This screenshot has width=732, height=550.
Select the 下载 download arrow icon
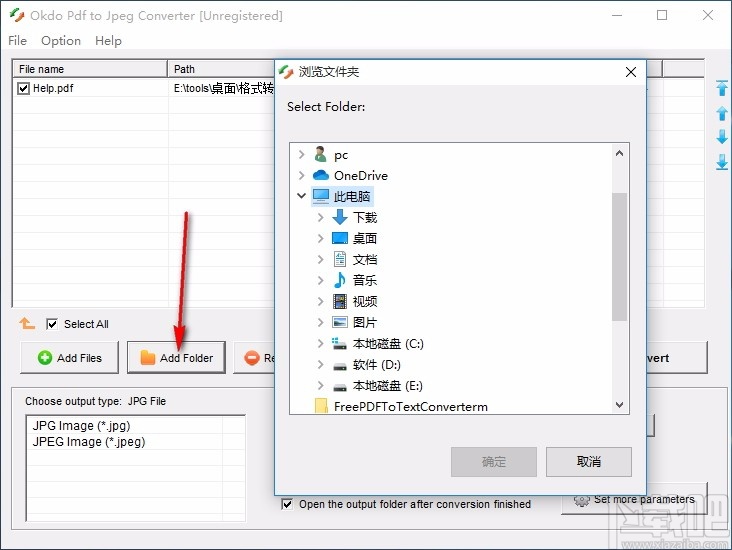click(x=340, y=217)
